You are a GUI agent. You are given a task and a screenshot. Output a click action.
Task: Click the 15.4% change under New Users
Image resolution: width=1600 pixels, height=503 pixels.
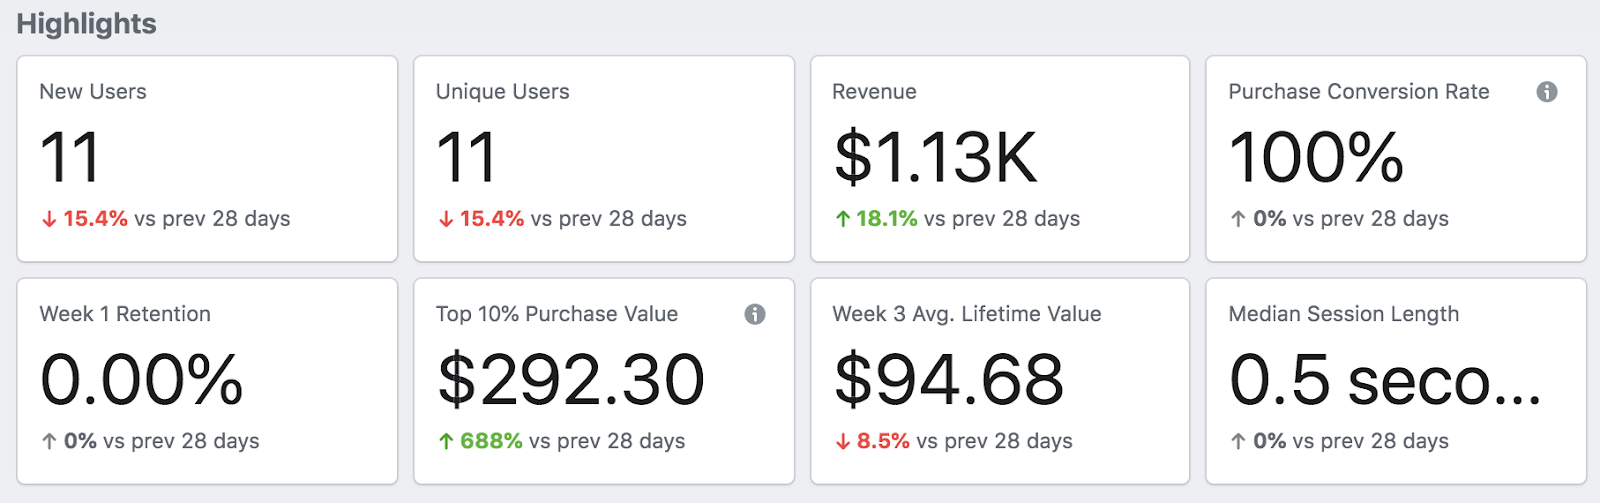(95, 219)
